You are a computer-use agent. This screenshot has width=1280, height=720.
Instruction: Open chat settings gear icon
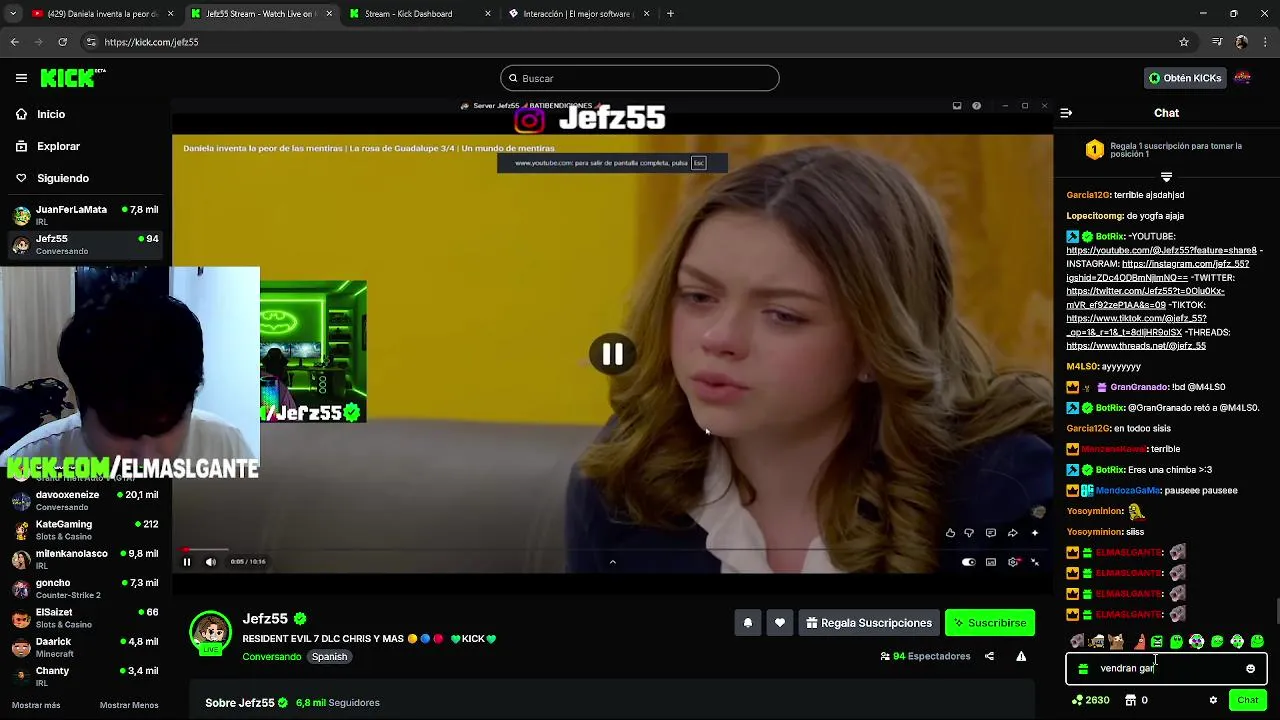[x=1213, y=700]
